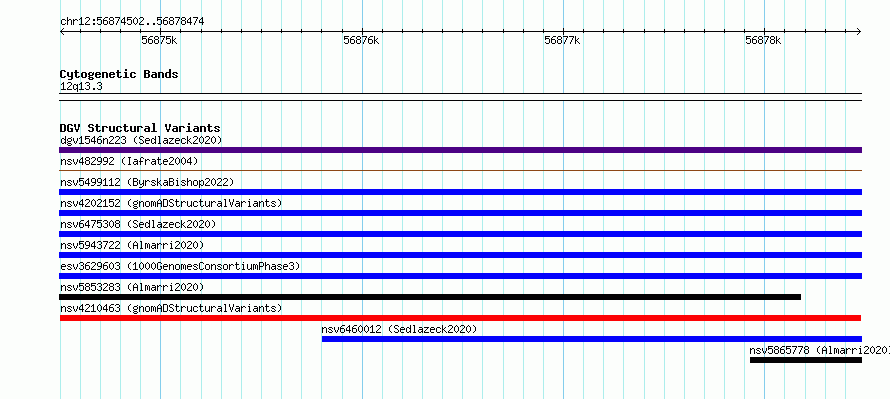Select the blue esv3629603 variant bar
Viewport: 890px width, 399px height.
tap(460, 276)
